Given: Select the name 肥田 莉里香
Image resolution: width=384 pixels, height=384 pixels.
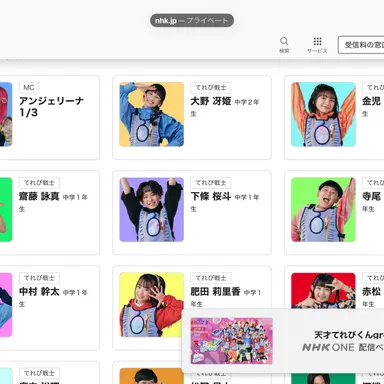Looking at the screenshot, I should 215,292.
